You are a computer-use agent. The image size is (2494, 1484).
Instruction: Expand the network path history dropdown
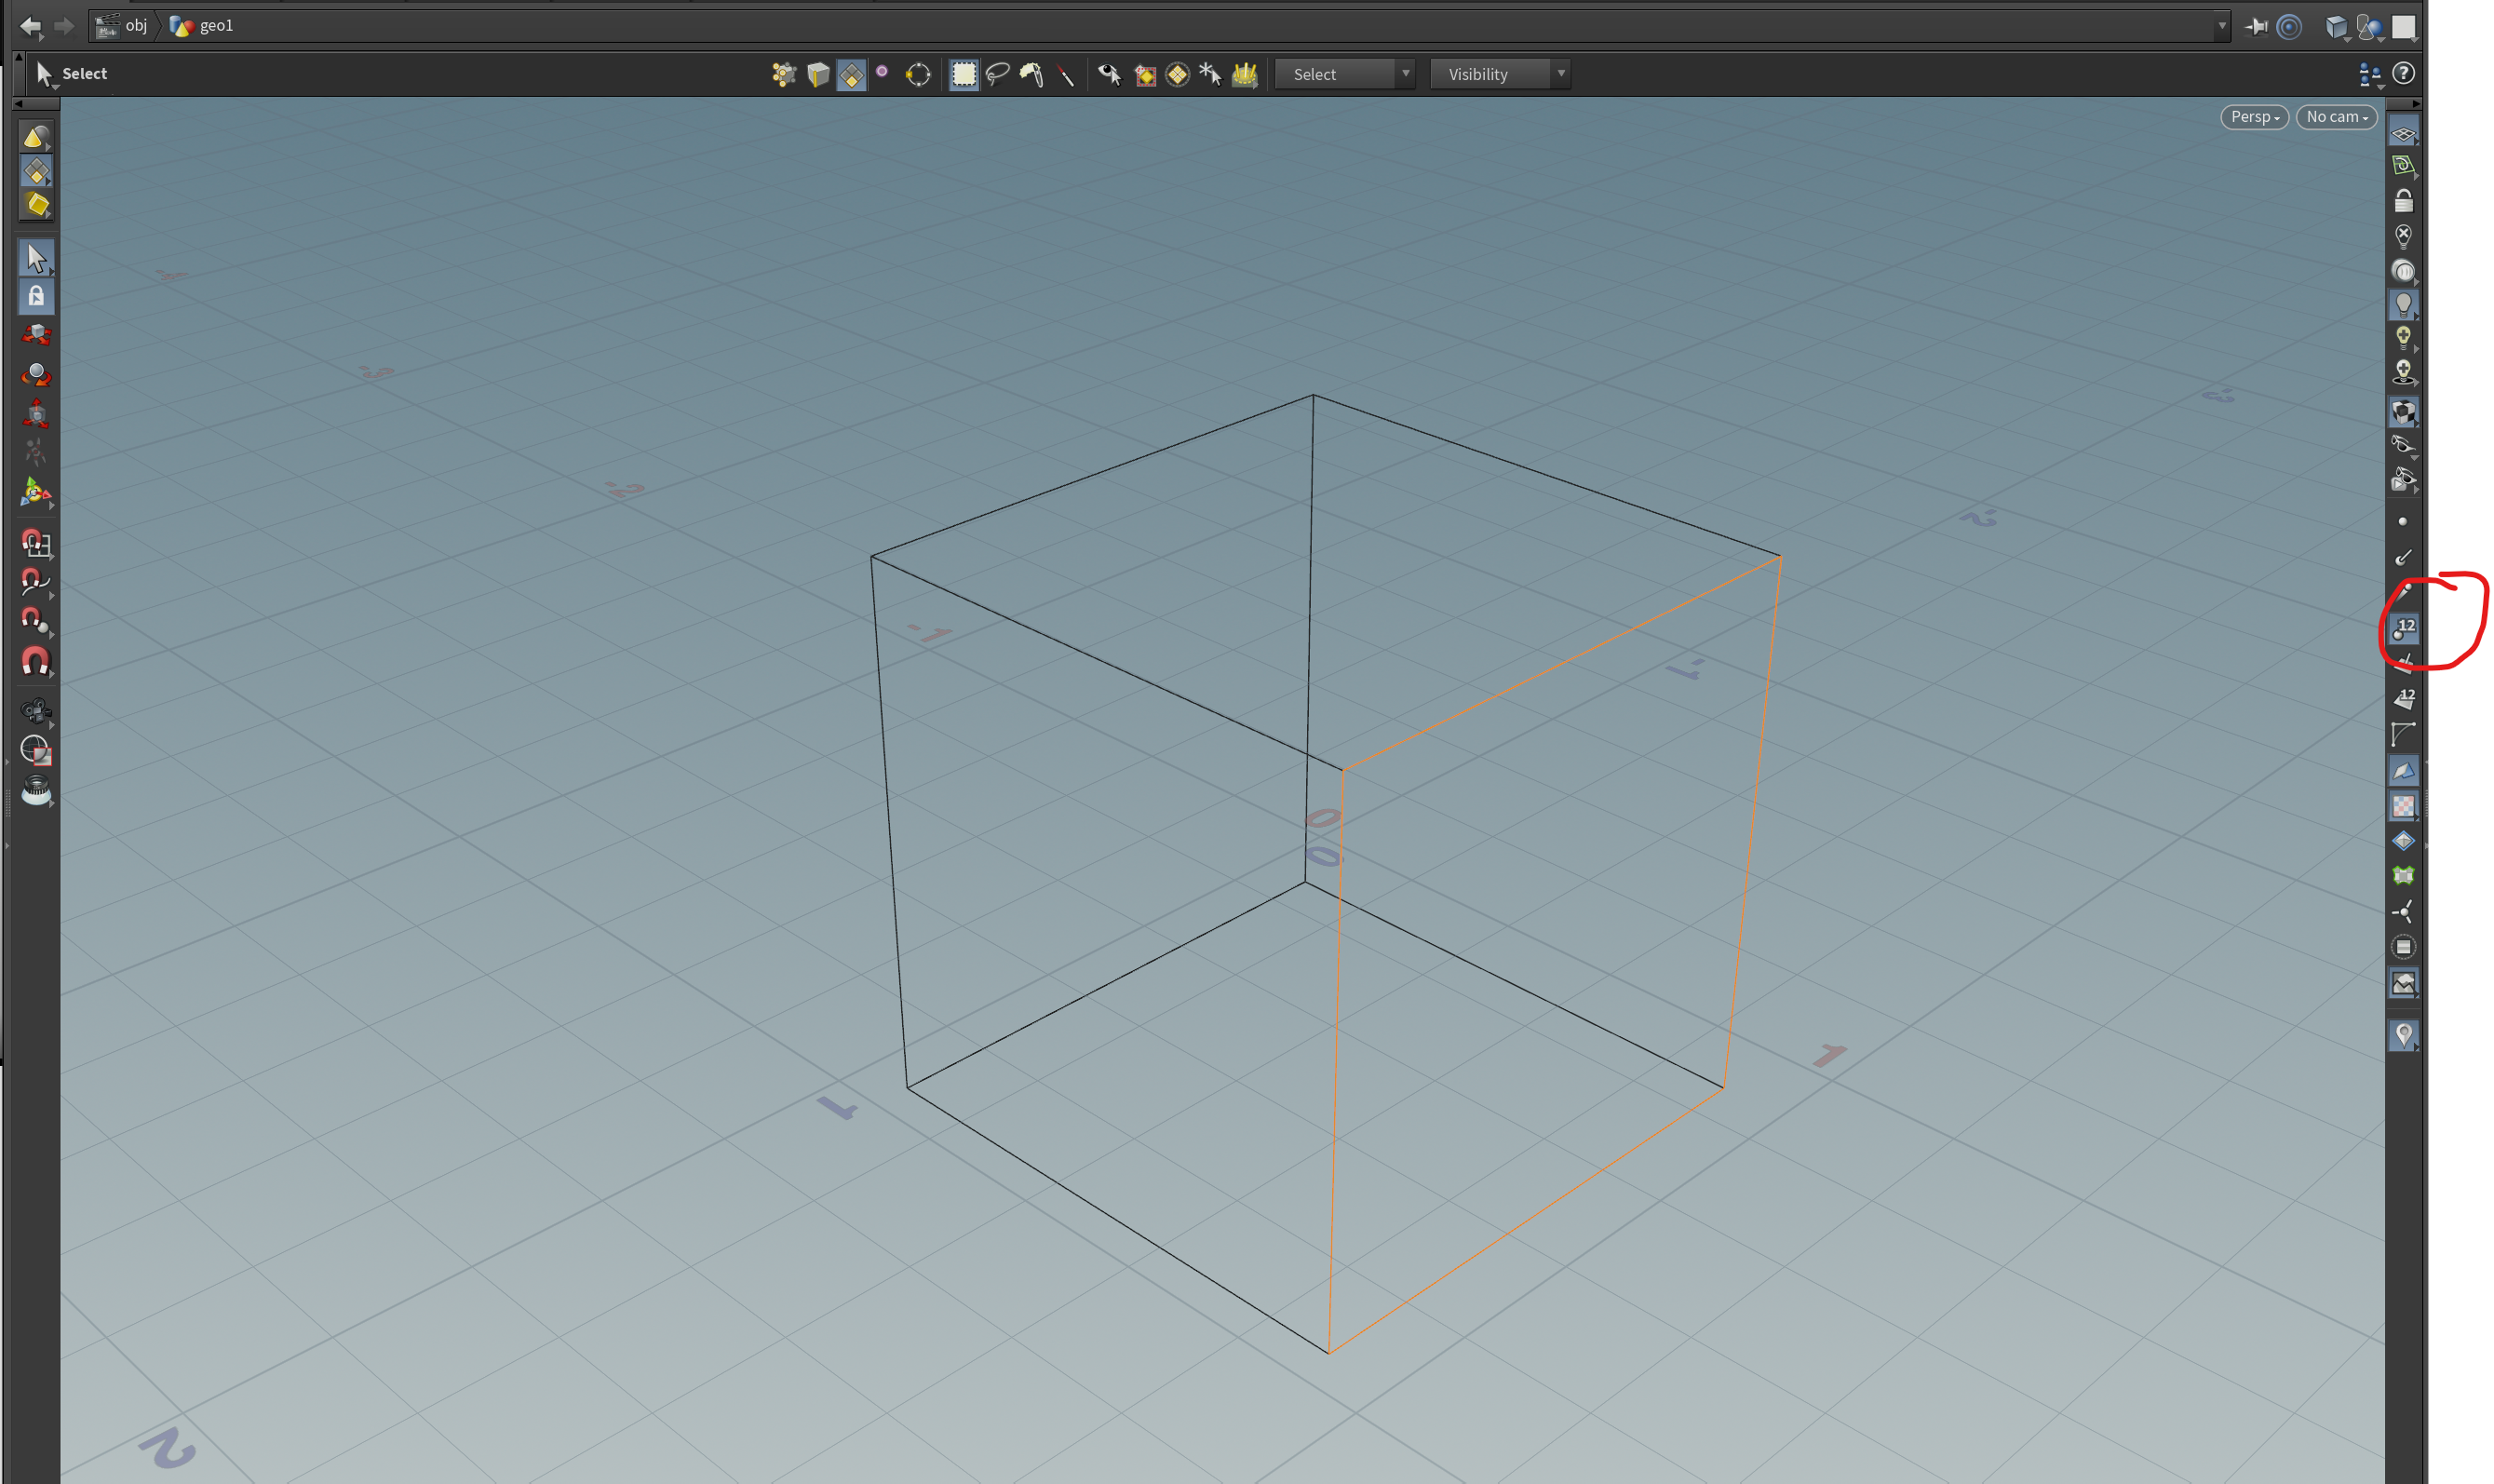click(2222, 26)
